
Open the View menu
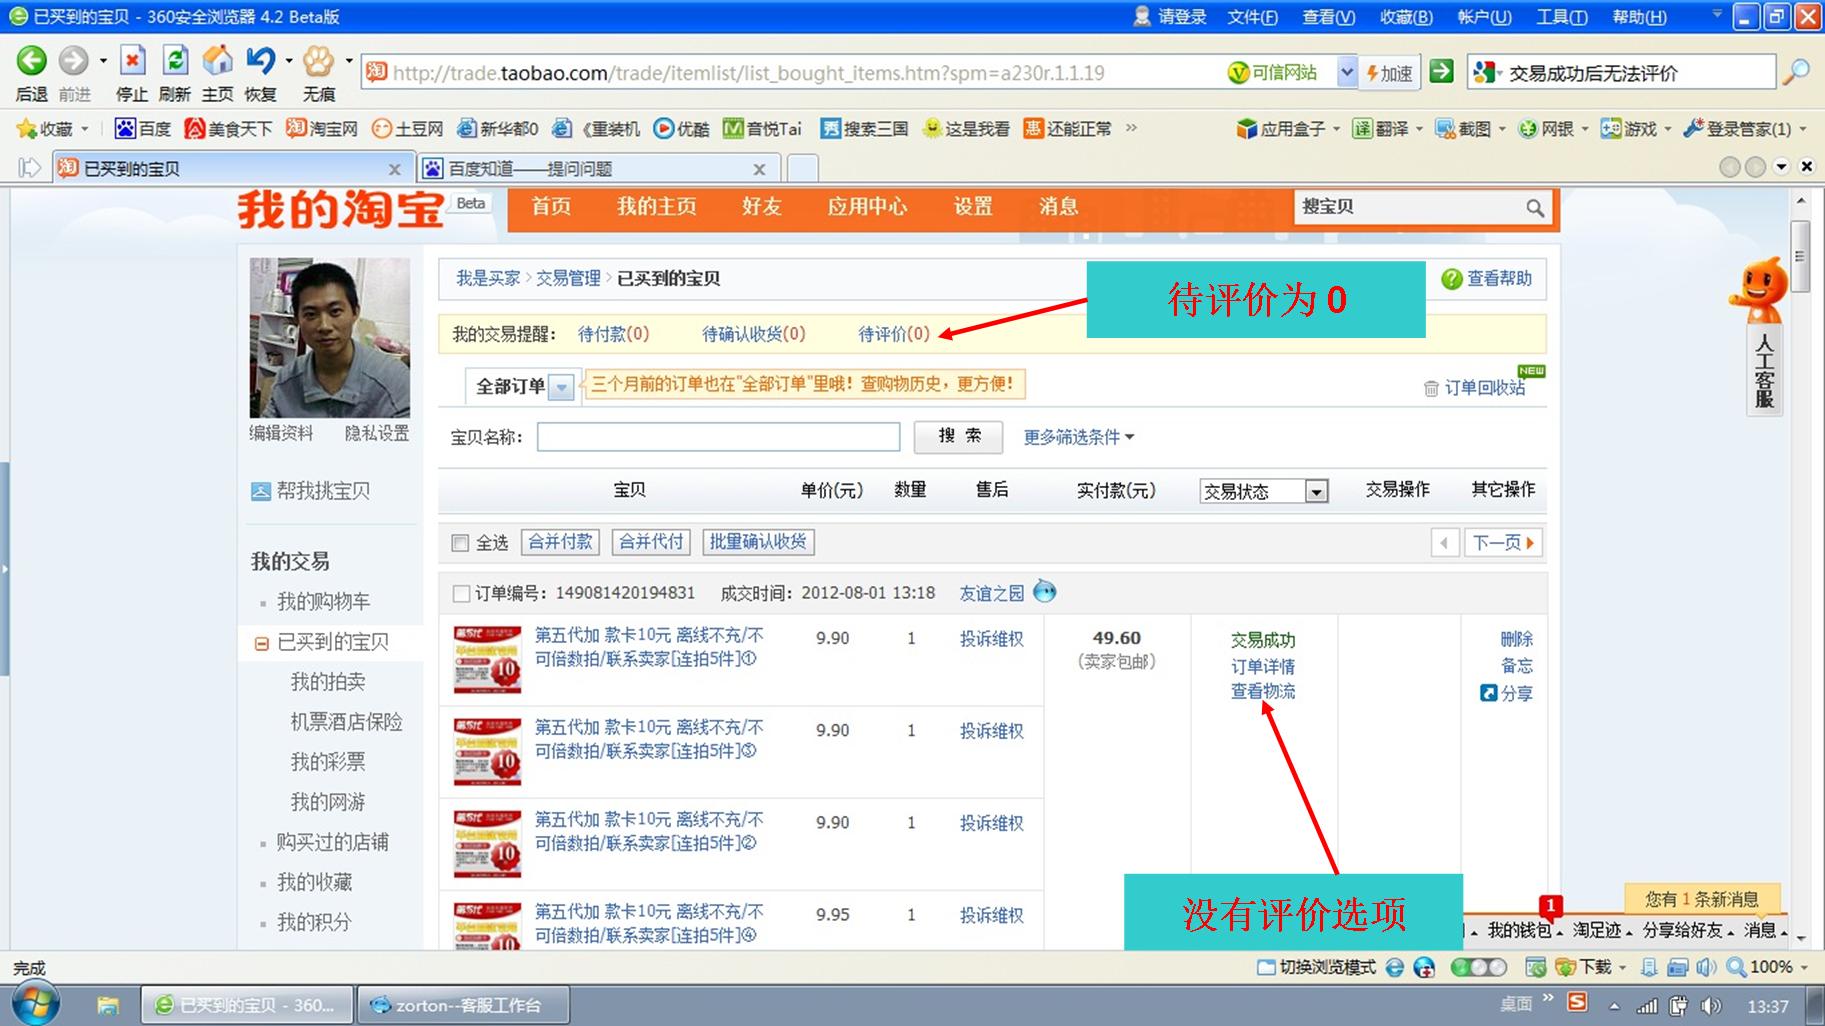tap(1328, 17)
